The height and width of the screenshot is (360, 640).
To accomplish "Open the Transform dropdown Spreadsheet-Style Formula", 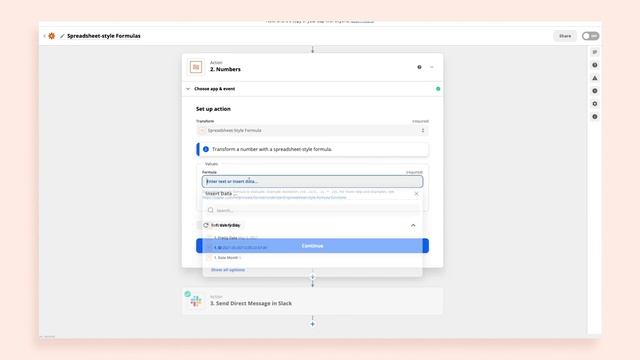I will (x=312, y=131).
